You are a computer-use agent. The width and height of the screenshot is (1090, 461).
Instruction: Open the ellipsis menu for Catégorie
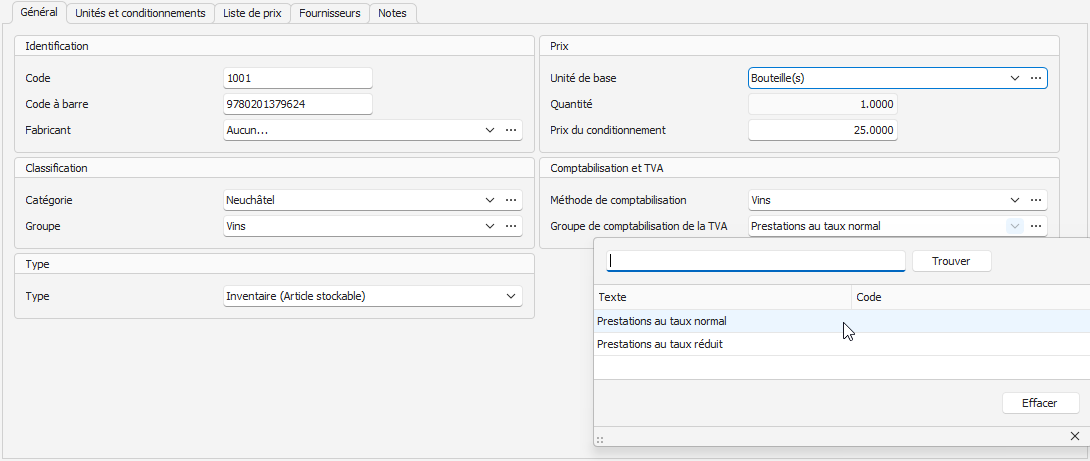[x=511, y=200]
